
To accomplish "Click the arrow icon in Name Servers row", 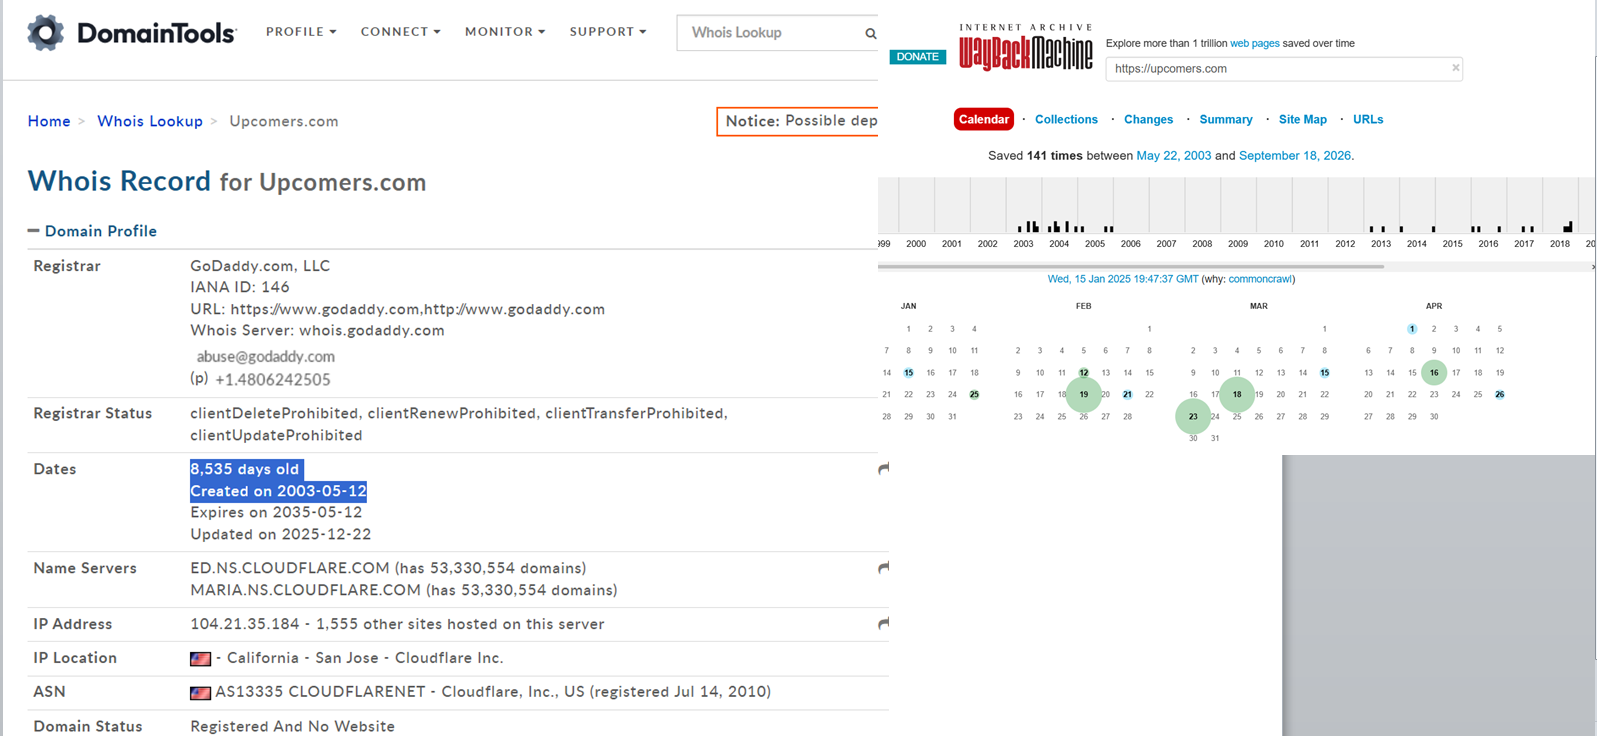I will pyautogui.click(x=883, y=567).
